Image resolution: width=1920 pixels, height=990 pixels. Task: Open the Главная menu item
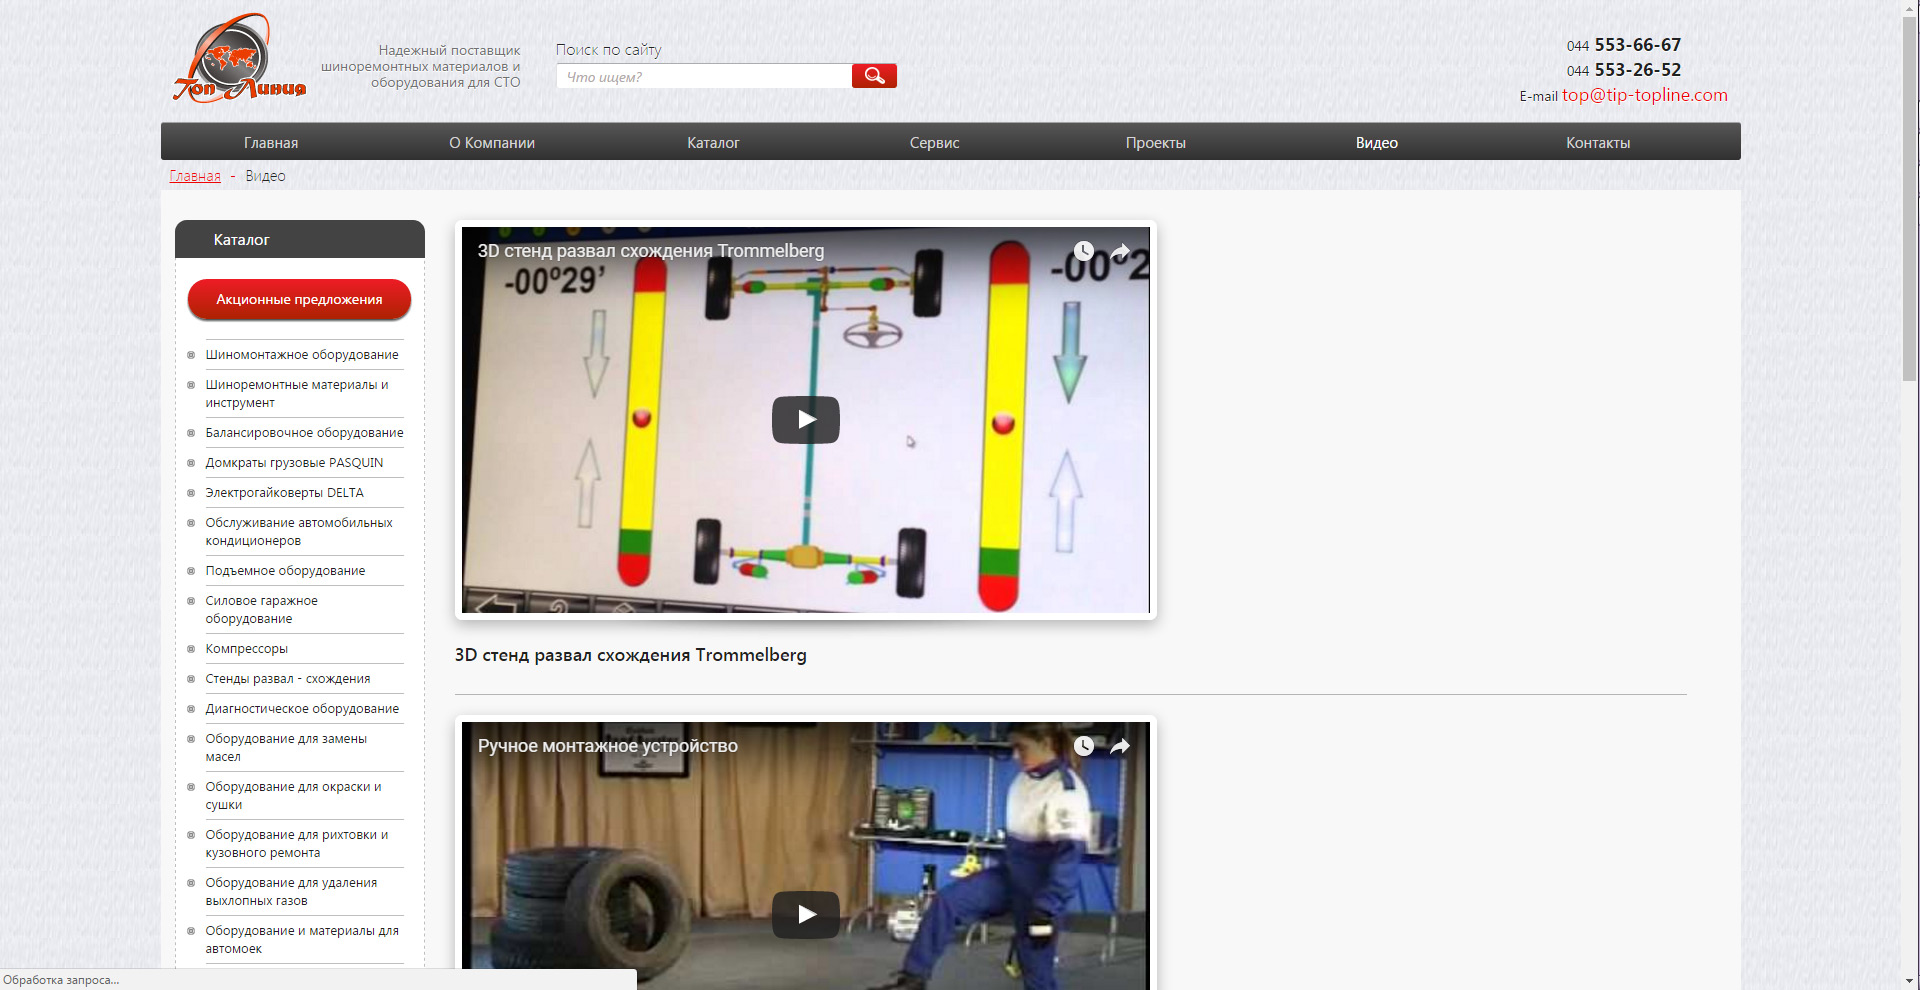click(x=271, y=143)
